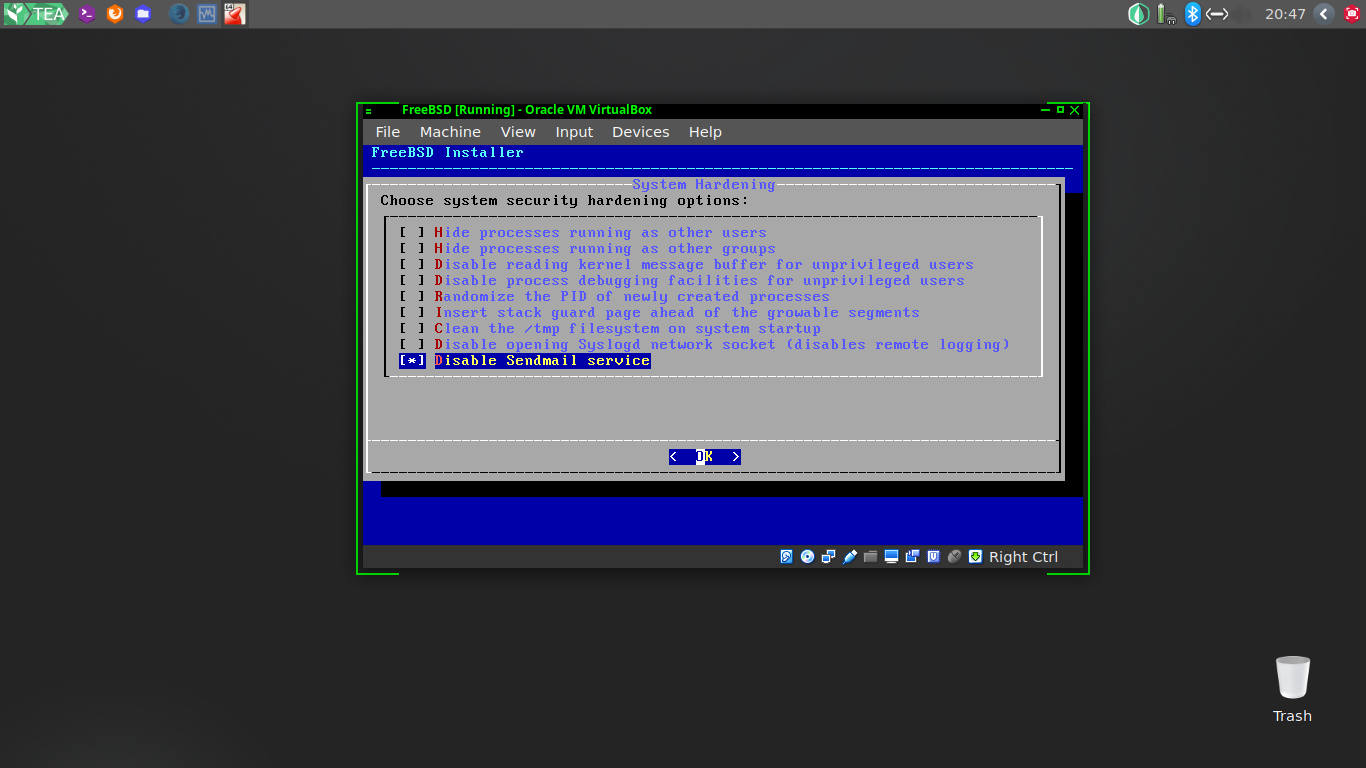Image resolution: width=1366 pixels, height=768 pixels.
Task: Open the VirtualBox window menu icon
Action: (368, 111)
